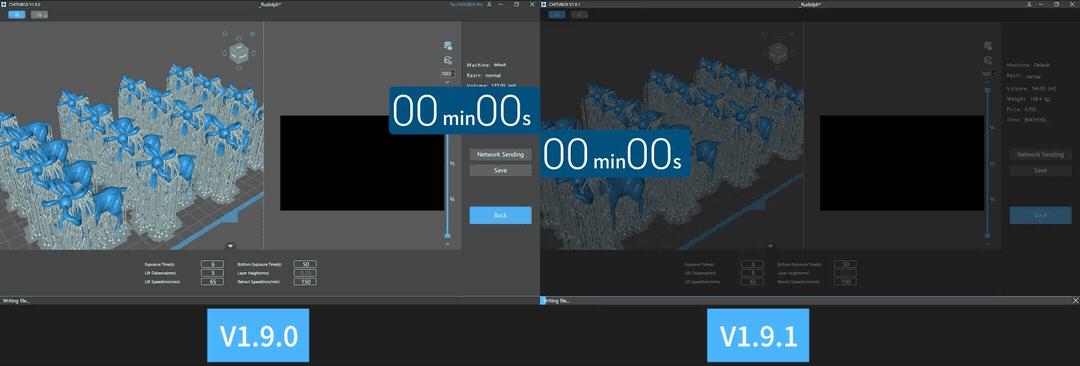Screen dimensions: 1080x366
Task: Click the layer number stepper showing 1023
Action: pos(448,73)
